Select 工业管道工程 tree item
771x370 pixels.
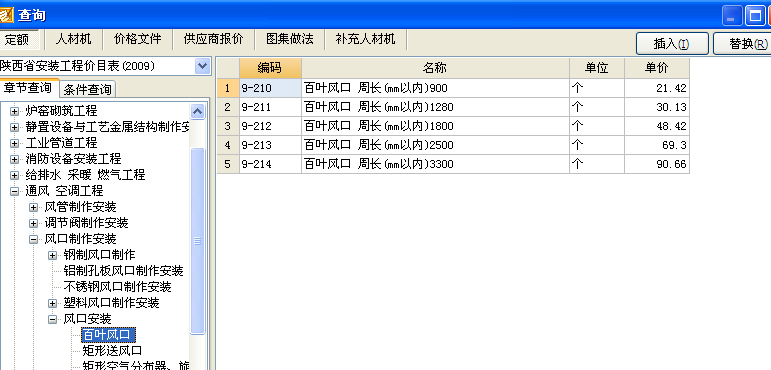61,143
